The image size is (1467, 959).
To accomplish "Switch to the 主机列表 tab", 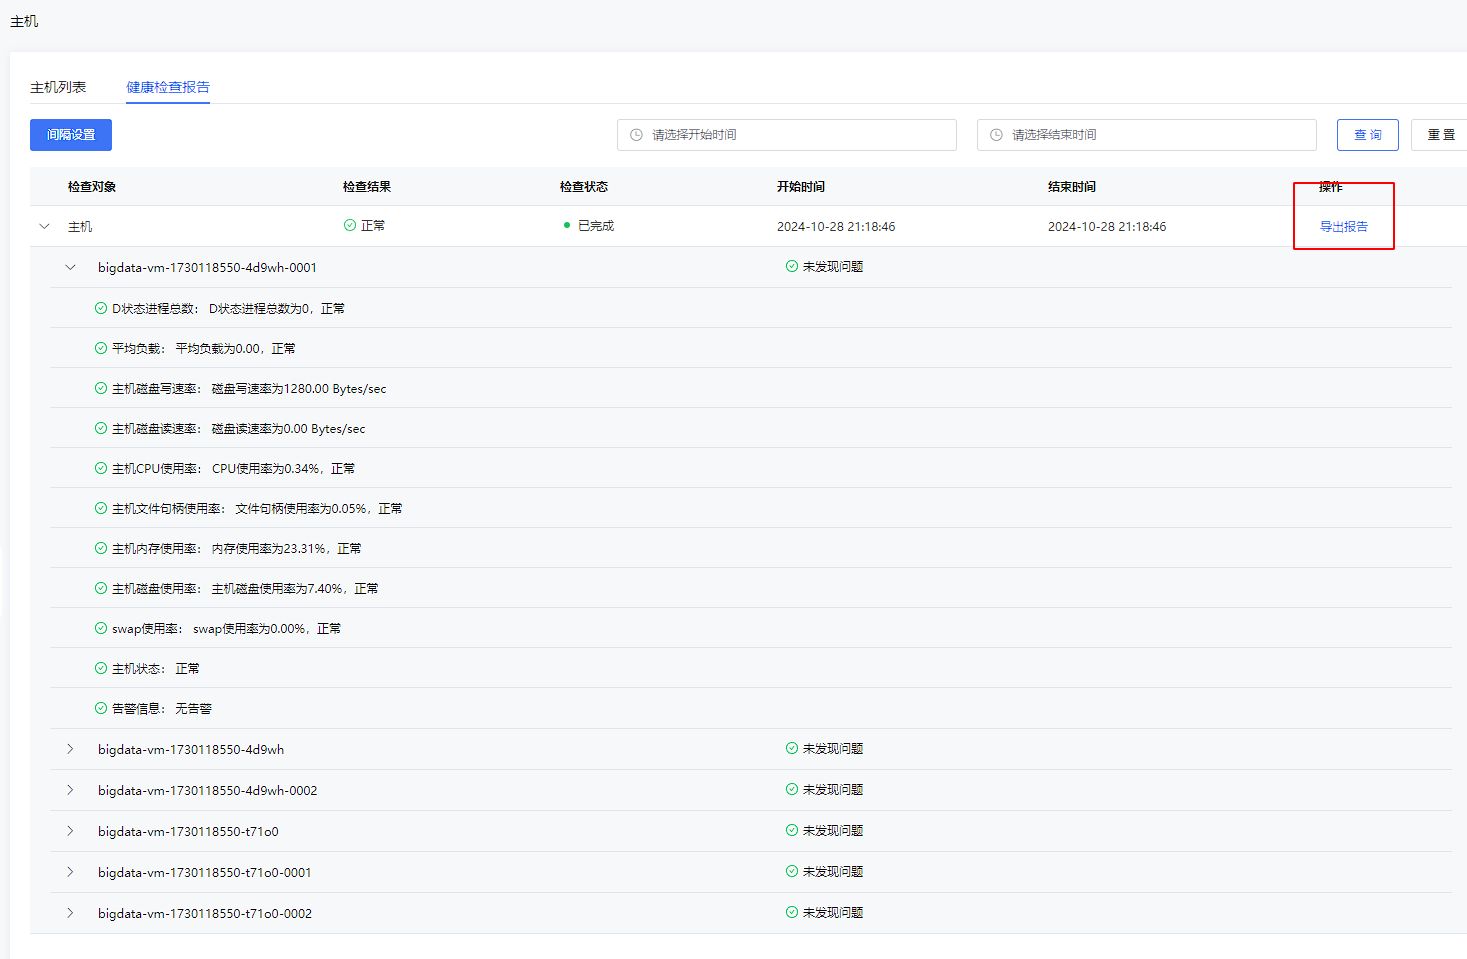I will [58, 87].
